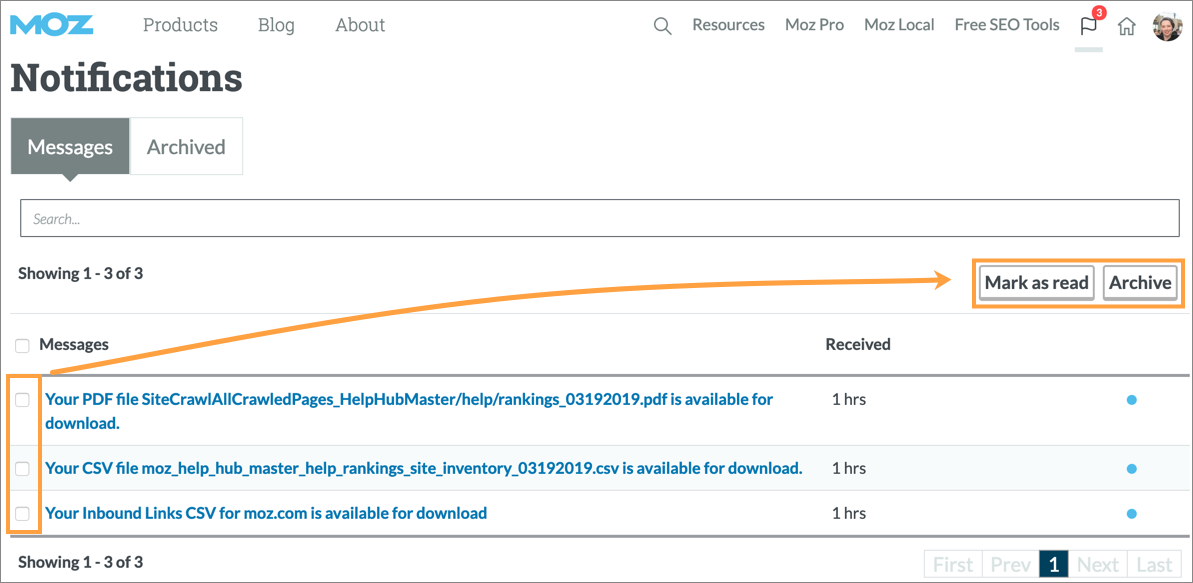1193x583 pixels.
Task: Tick the site inventory CSV checkbox
Action: [x=22, y=468]
